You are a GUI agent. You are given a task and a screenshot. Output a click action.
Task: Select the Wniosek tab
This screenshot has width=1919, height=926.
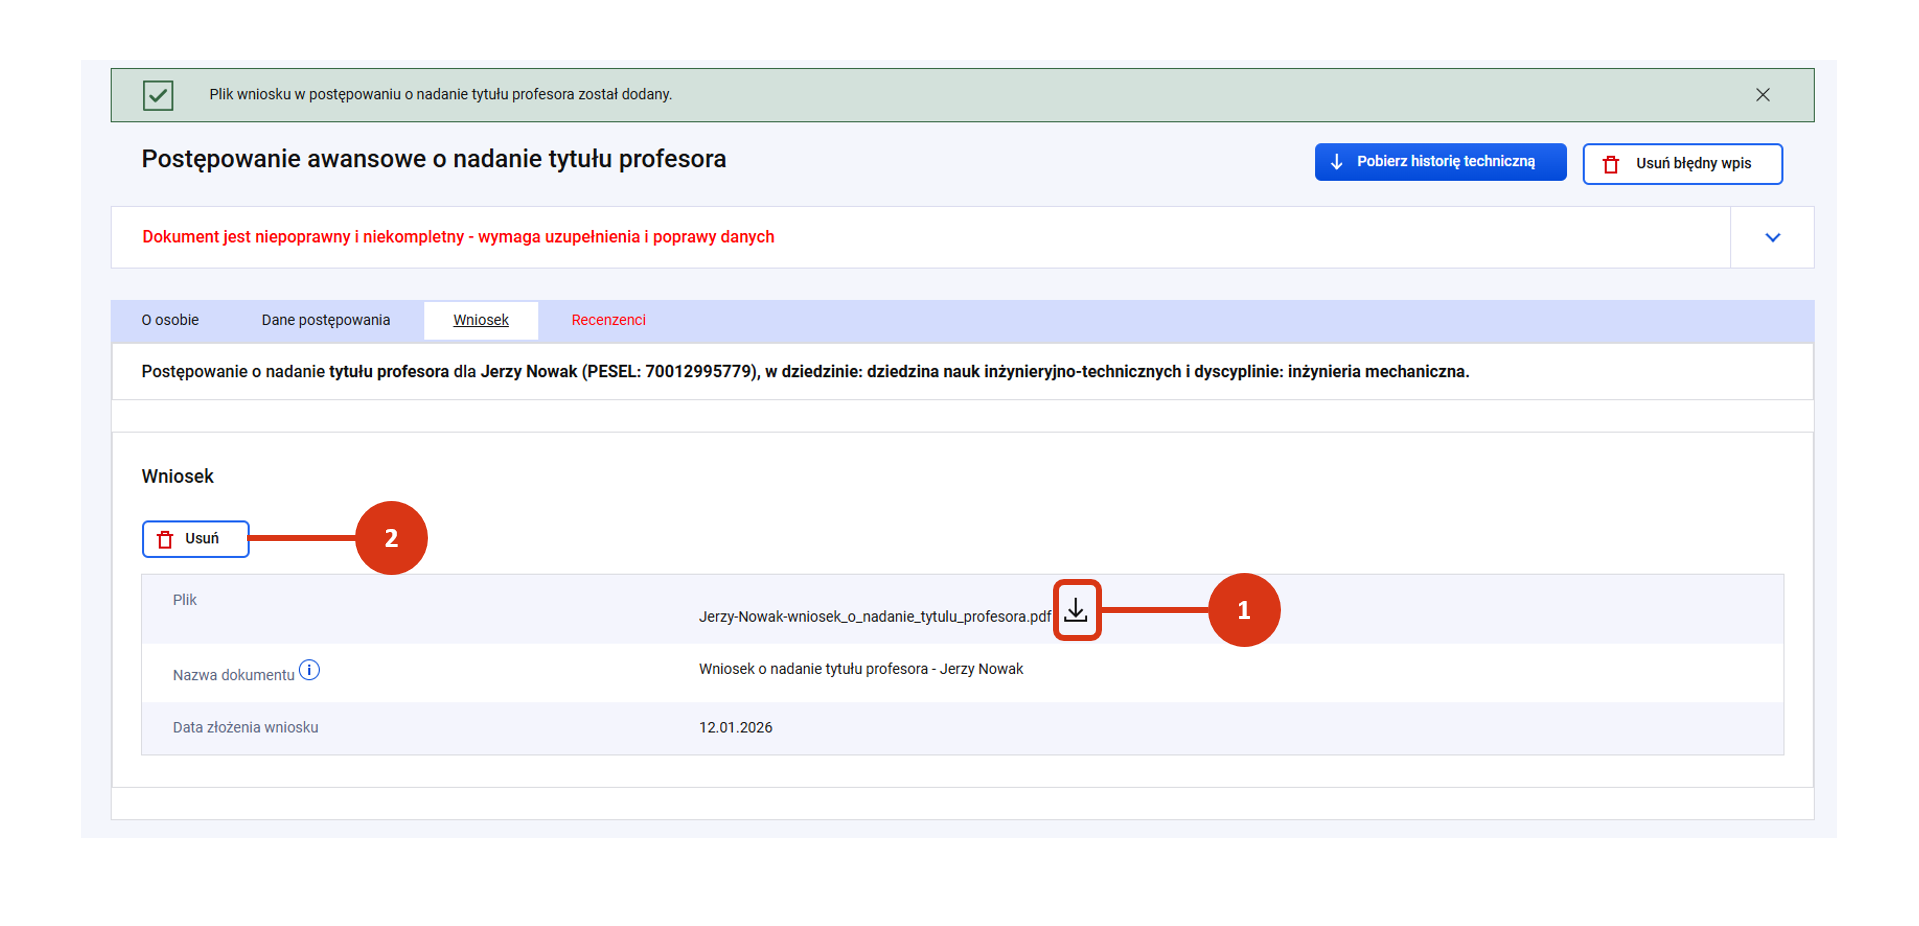coord(481,320)
